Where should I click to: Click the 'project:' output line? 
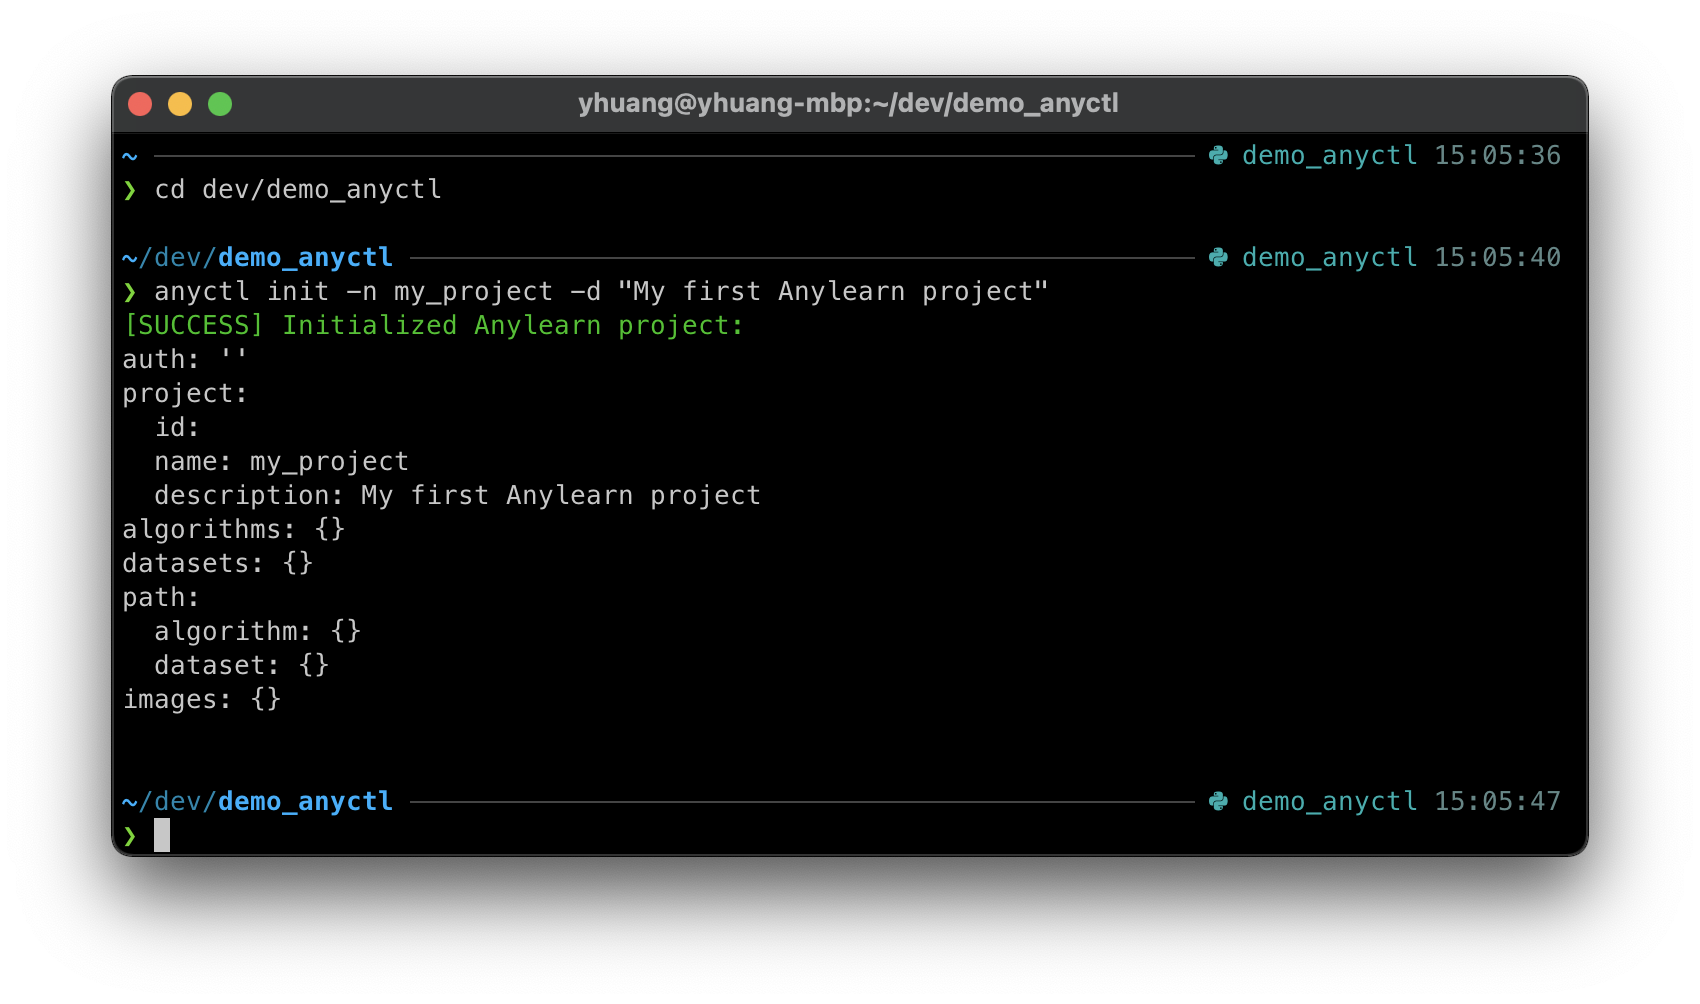tap(185, 394)
